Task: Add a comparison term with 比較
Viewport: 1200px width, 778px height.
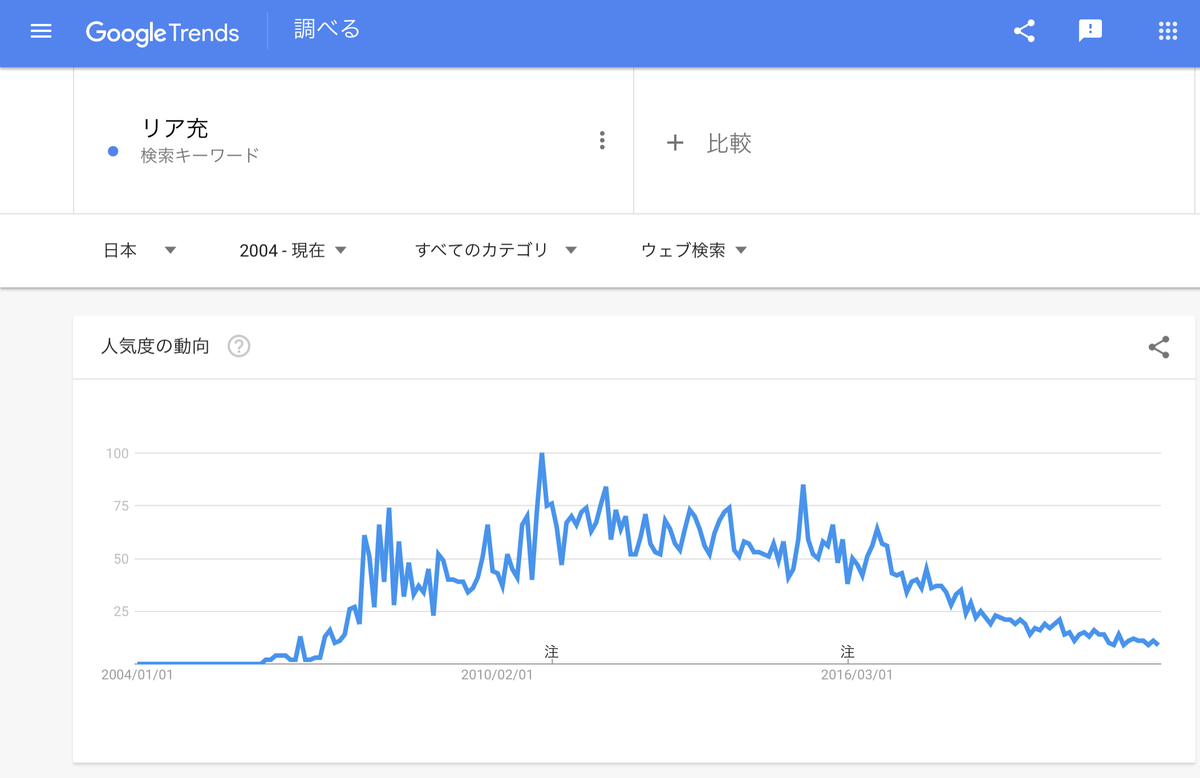Action: [727, 142]
